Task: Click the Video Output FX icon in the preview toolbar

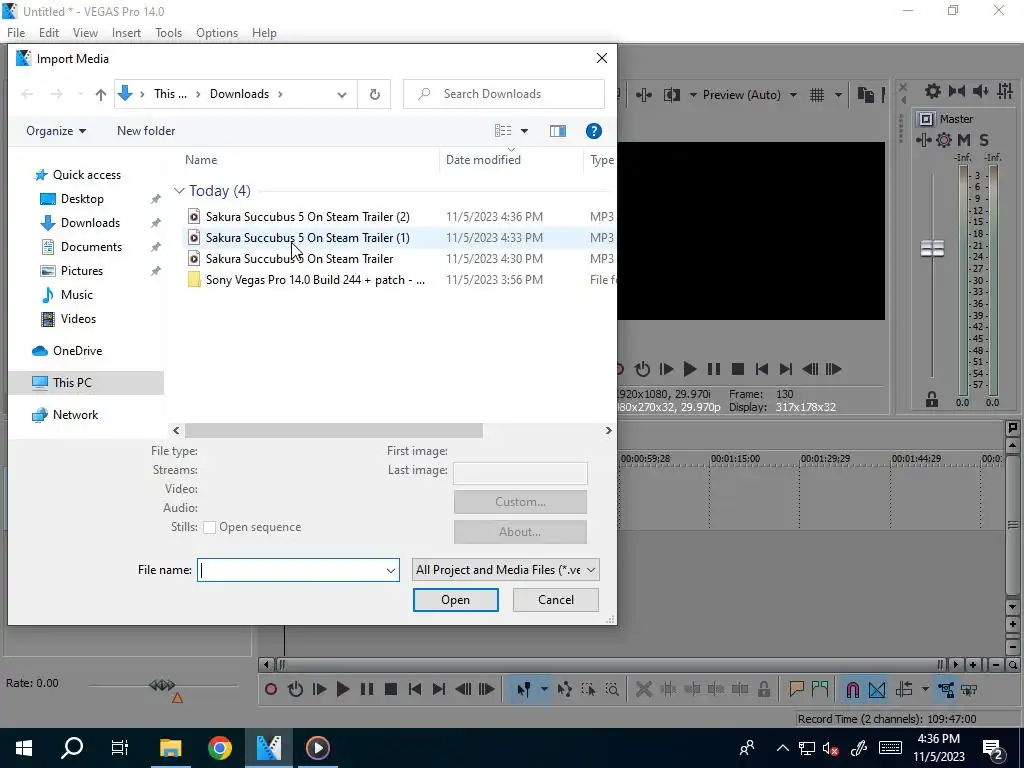Action: pyautogui.click(x=644, y=95)
